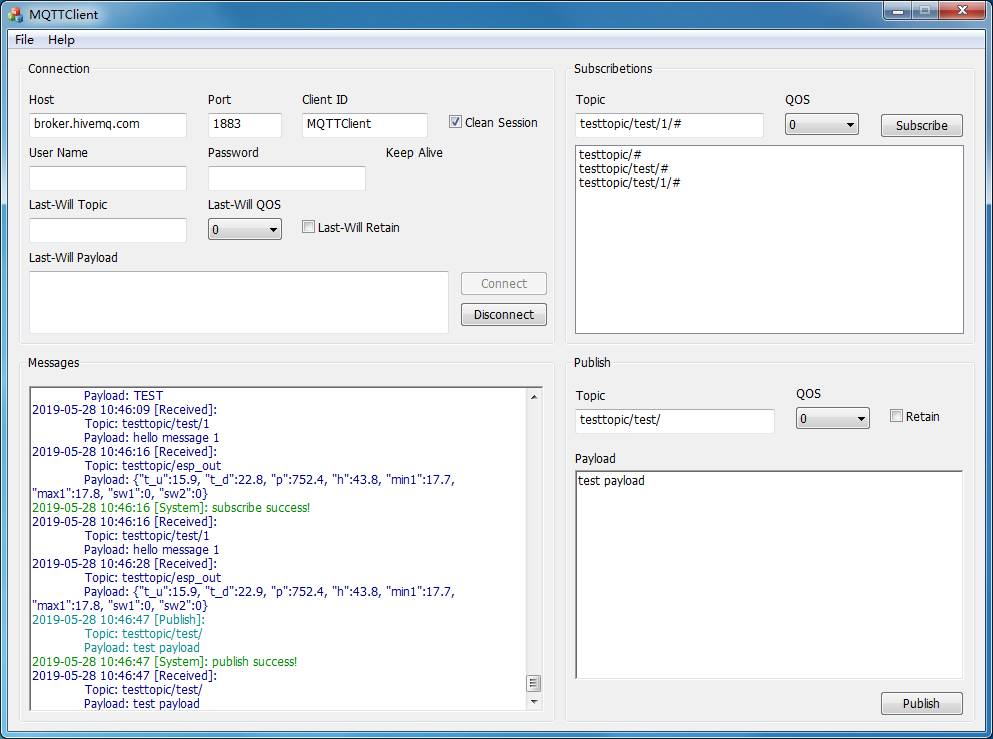Click the 'Payload: TEST' message line

coord(123,396)
